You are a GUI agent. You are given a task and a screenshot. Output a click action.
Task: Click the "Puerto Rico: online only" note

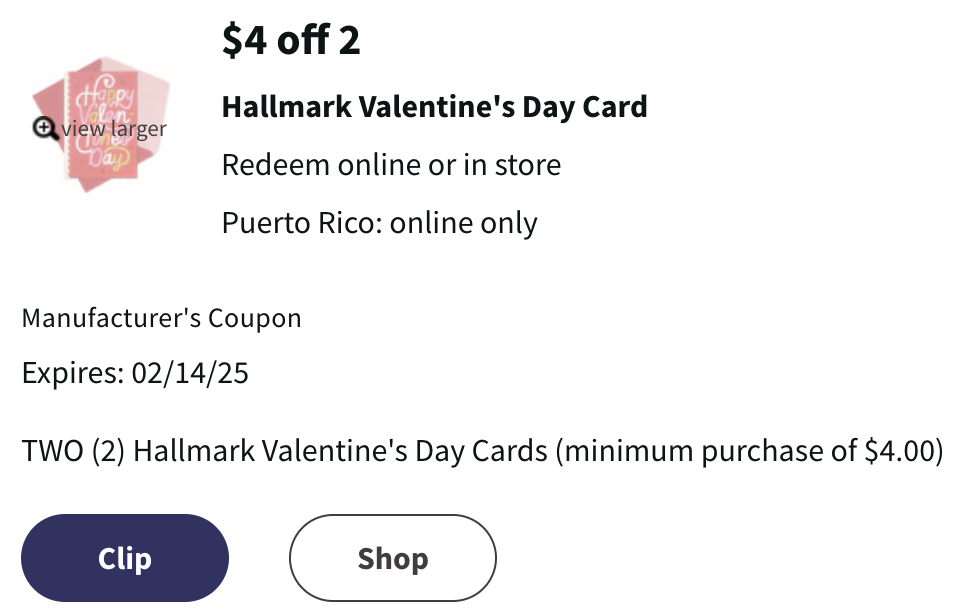coord(379,222)
